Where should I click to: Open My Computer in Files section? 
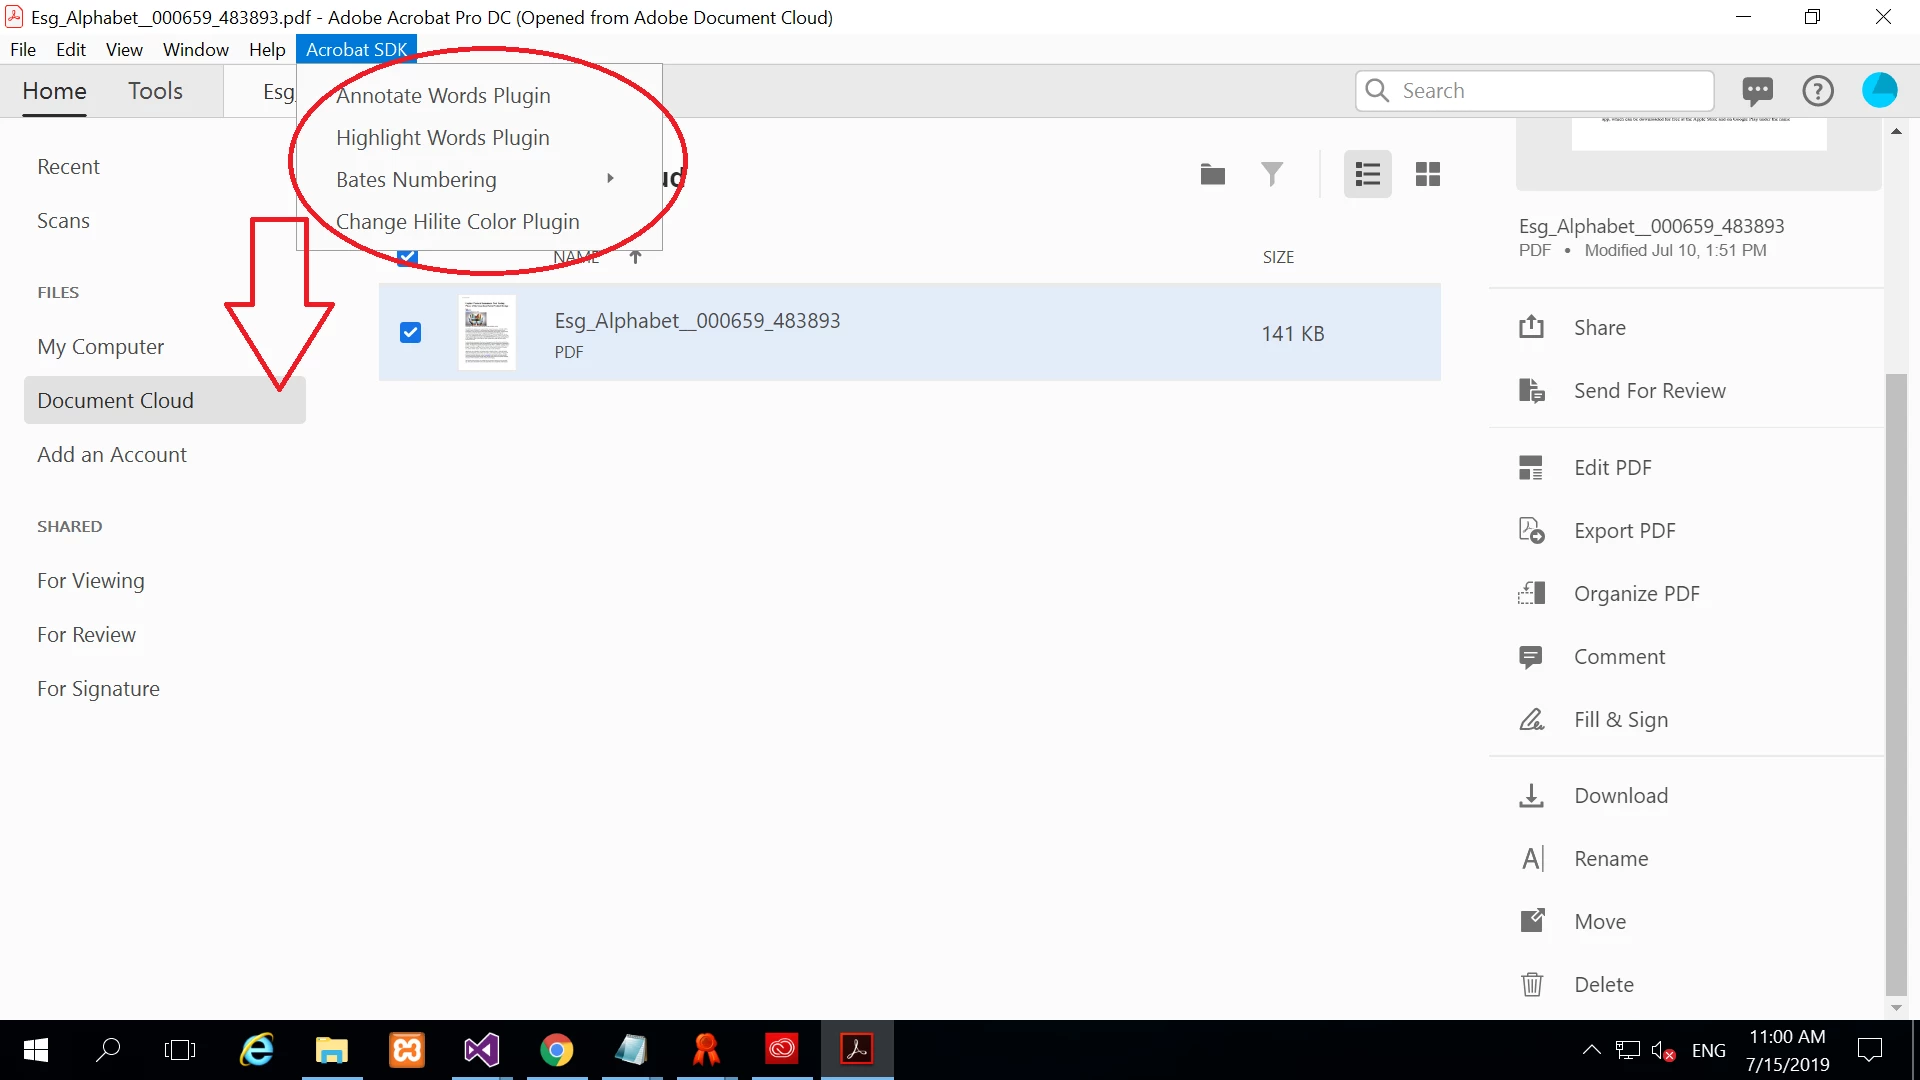(x=100, y=347)
